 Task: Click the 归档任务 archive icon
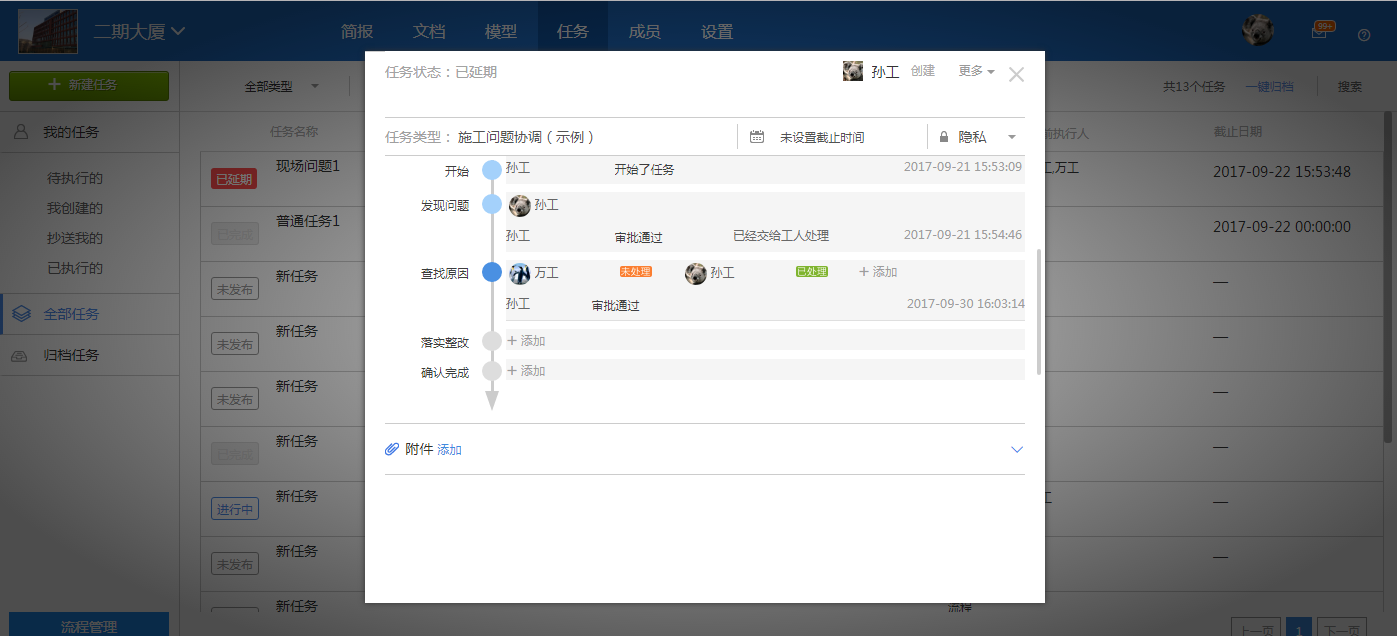point(21,356)
